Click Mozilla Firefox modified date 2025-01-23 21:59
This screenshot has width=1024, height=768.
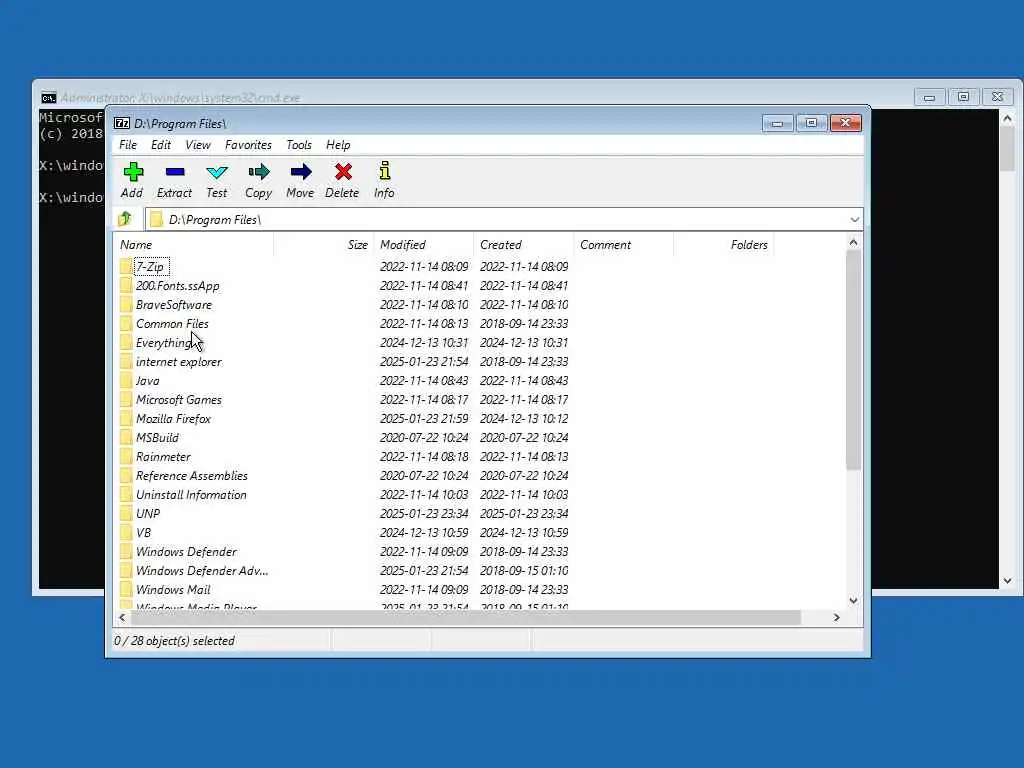pos(424,418)
